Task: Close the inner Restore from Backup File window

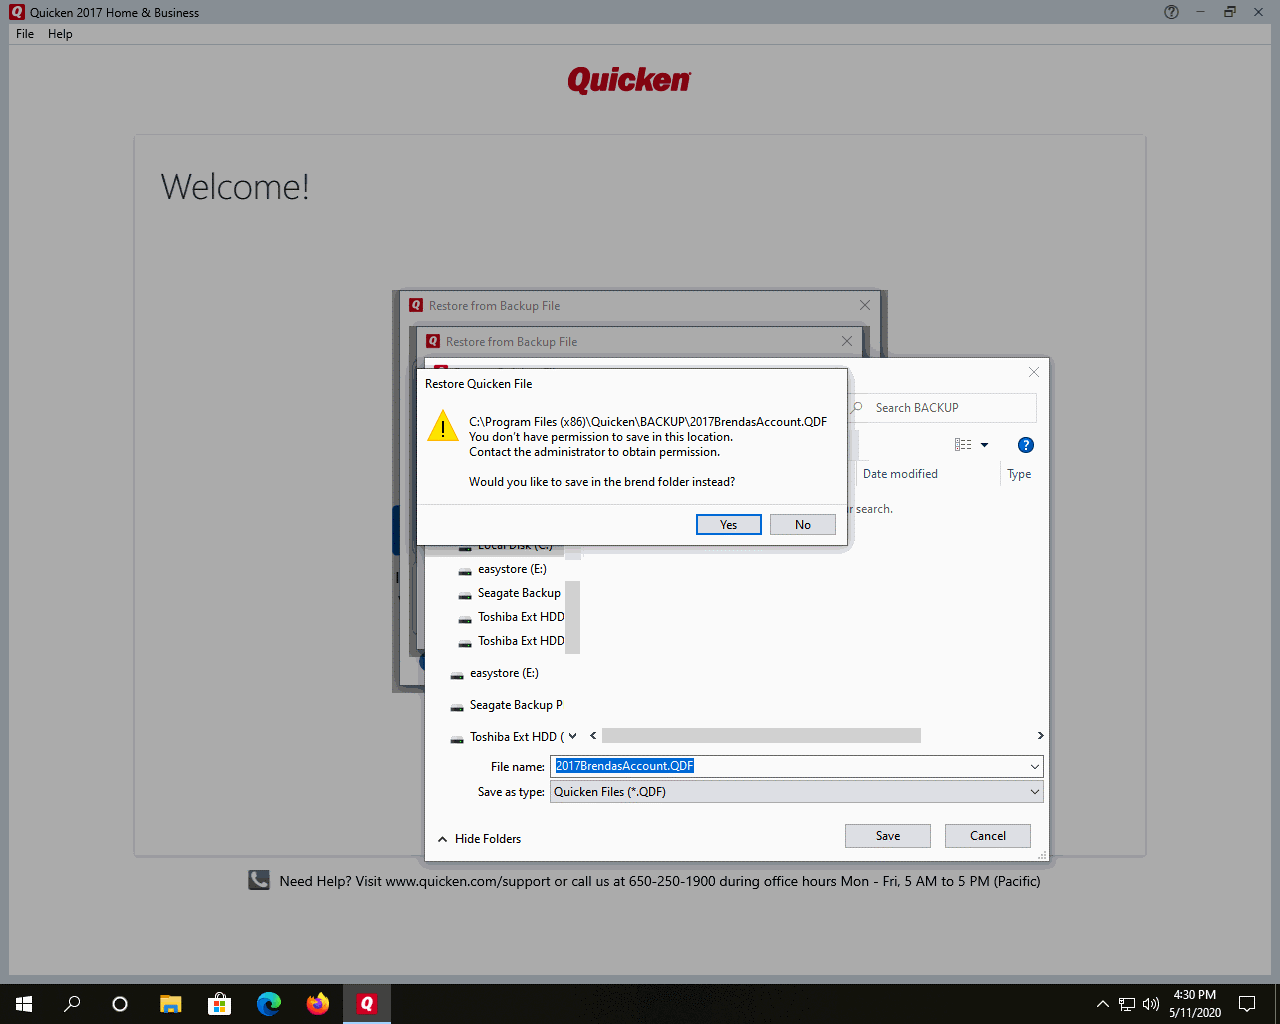Action: pyautogui.click(x=847, y=341)
